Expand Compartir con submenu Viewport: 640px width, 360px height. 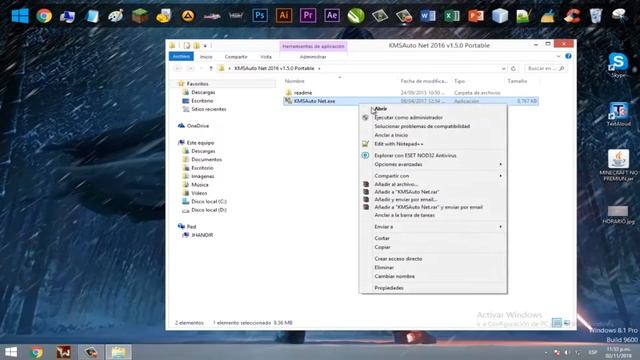[433, 176]
